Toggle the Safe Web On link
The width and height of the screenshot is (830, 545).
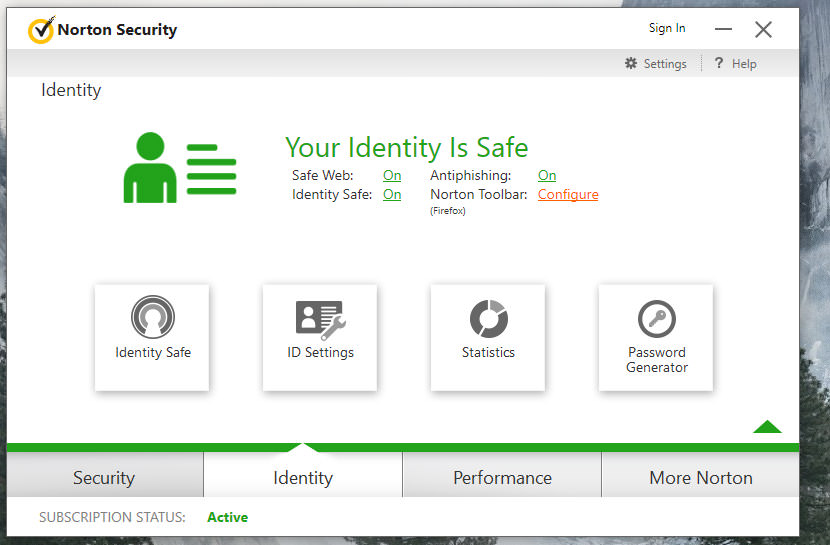click(x=392, y=175)
